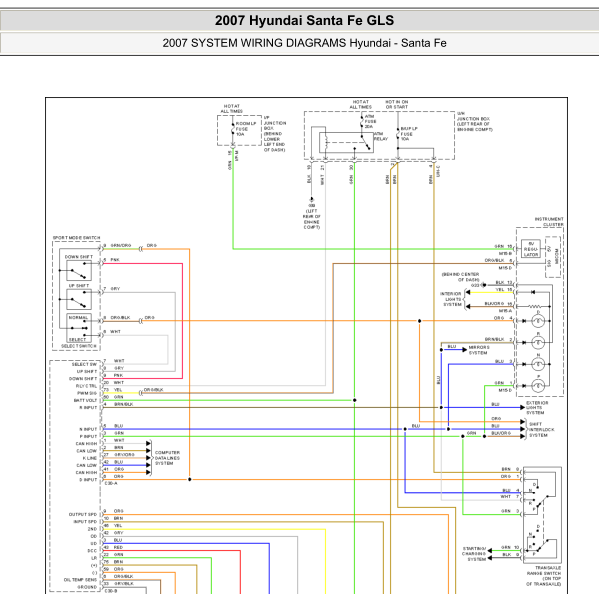Viewport: 599px width, 594px height.
Task: Click "HOT IN ON OR START" label
Action: [x=397, y=104]
